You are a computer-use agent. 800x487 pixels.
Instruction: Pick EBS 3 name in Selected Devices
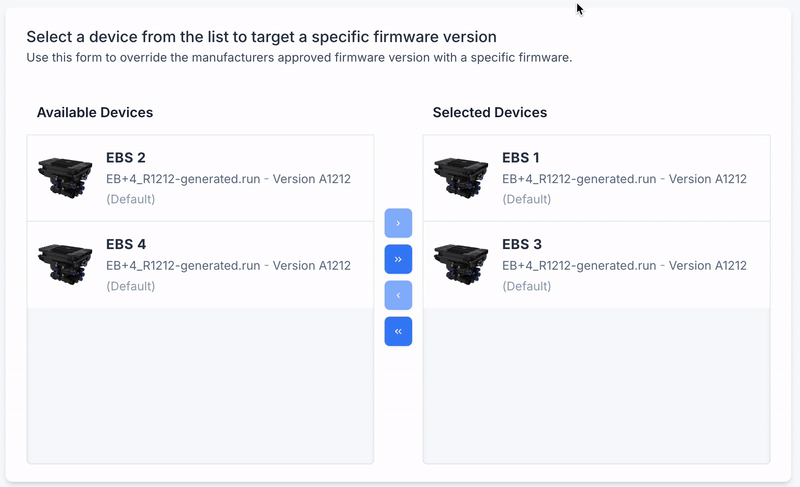pyautogui.click(x=521, y=245)
